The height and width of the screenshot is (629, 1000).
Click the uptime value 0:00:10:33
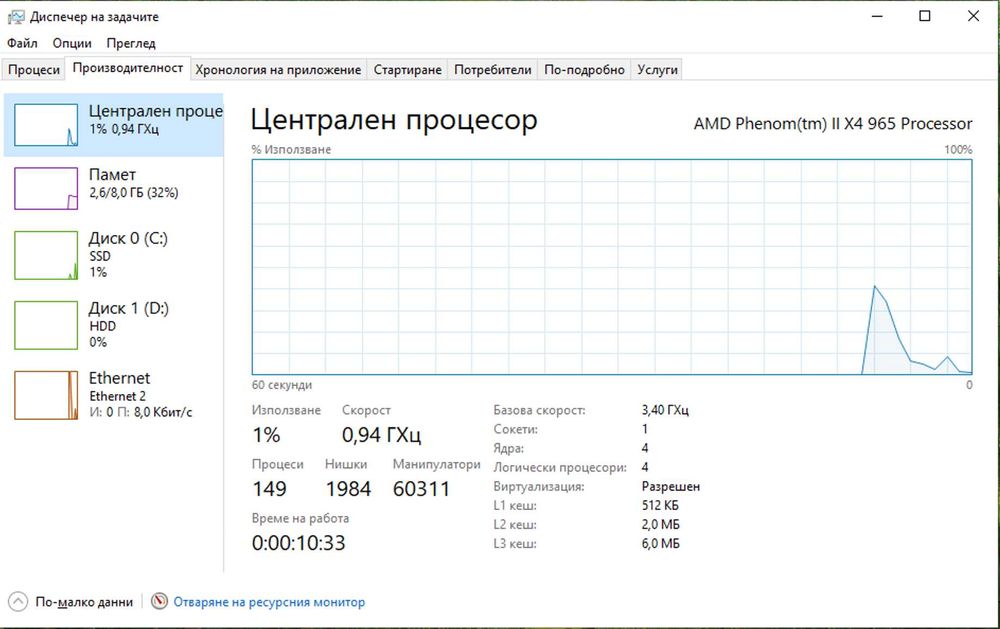click(x=298, y=543)
